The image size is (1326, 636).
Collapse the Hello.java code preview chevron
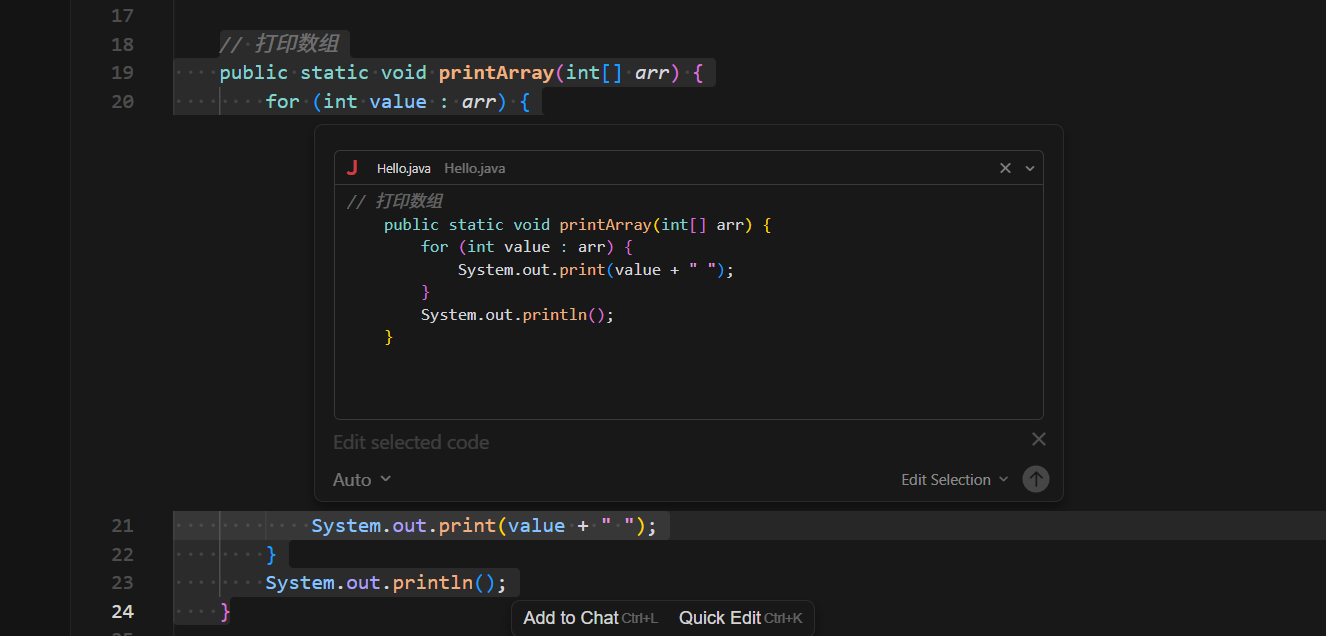click(x=1030, y=168)
